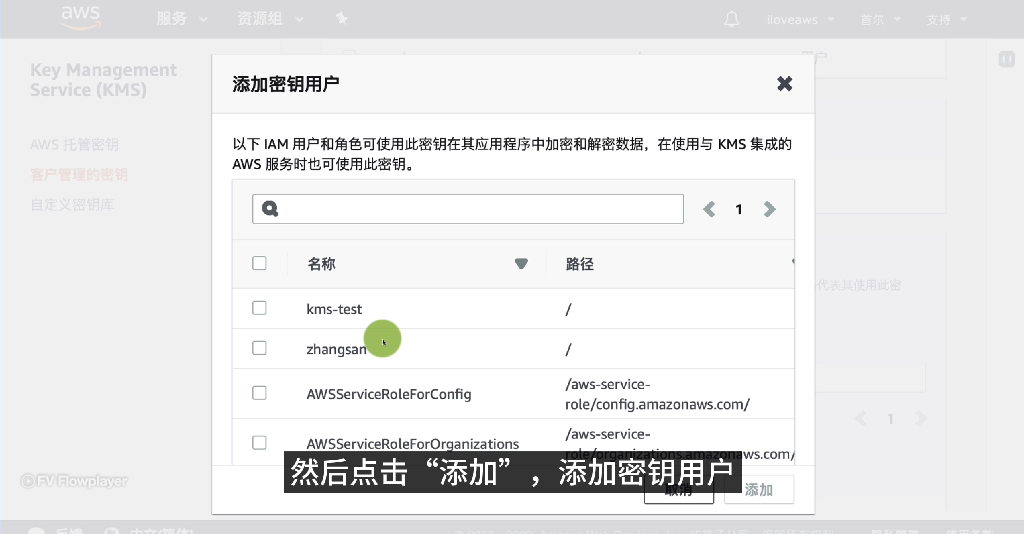Check the kms-test user checkbox

(259, 308)
